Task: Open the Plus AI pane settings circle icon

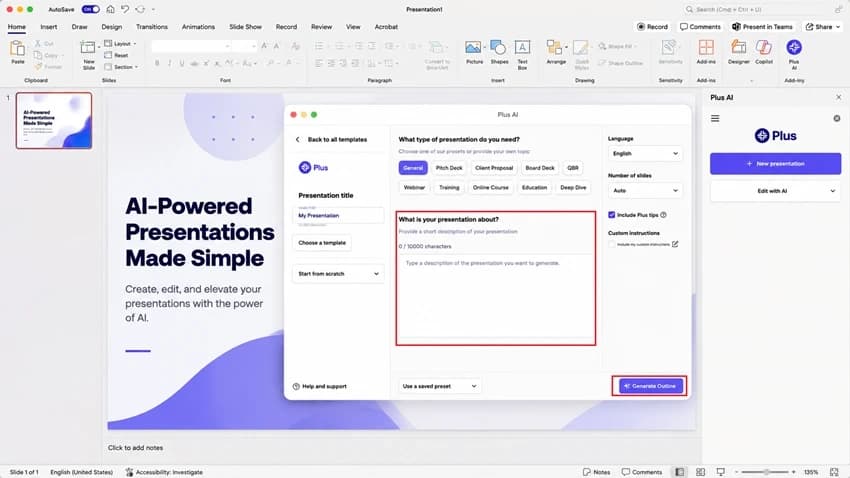Action: 837,118
